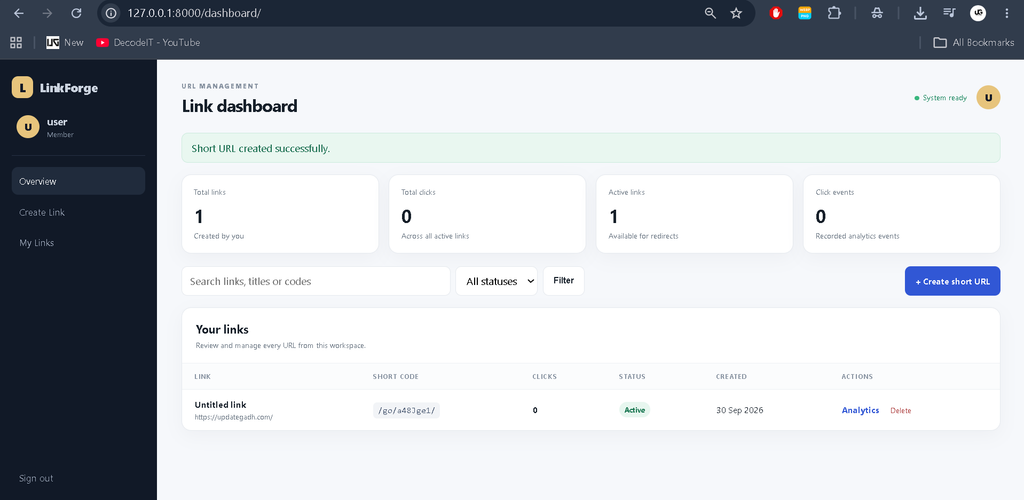Open Analytics for Untitled link
This screenshot has height=500, width=1024.
click(860, 411)
